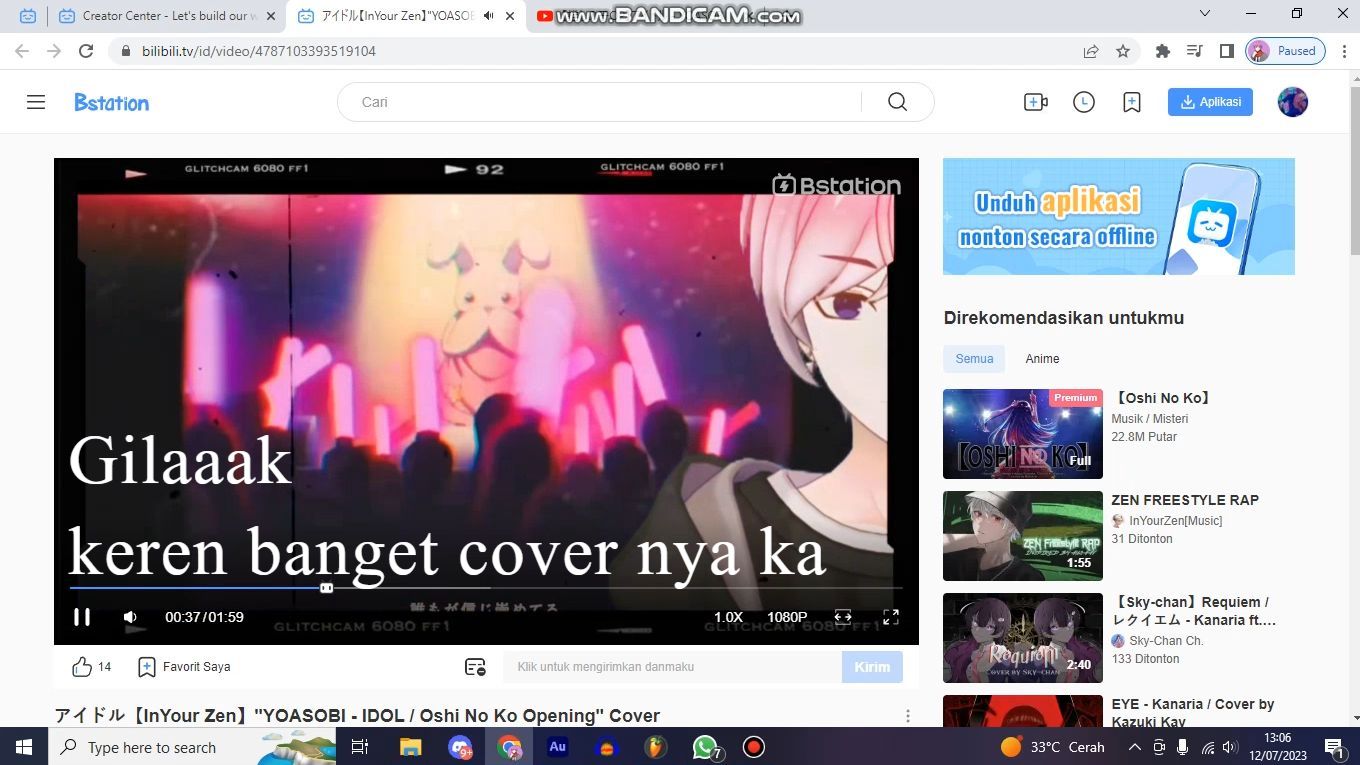This screenshot has height=765, width=1360.
Task: Mute the video player volume
Action: click(x=130, y=617)
